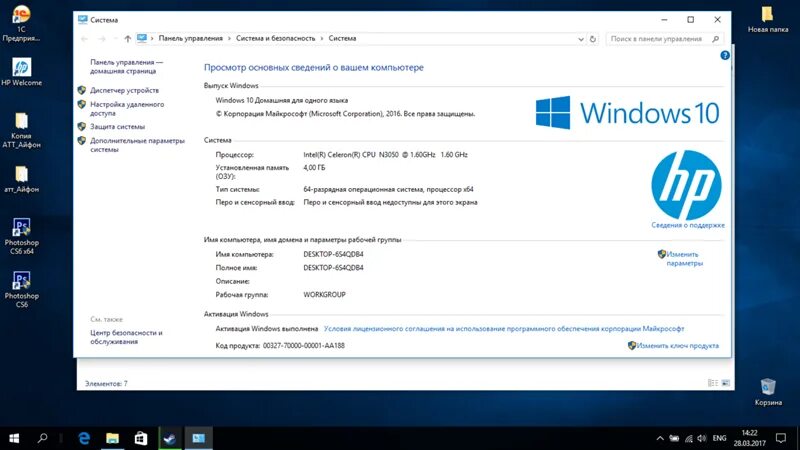Select Photoshop CS6 desktop shortcut
Viewport: 800px width, 450px height.
click(21, 289)
